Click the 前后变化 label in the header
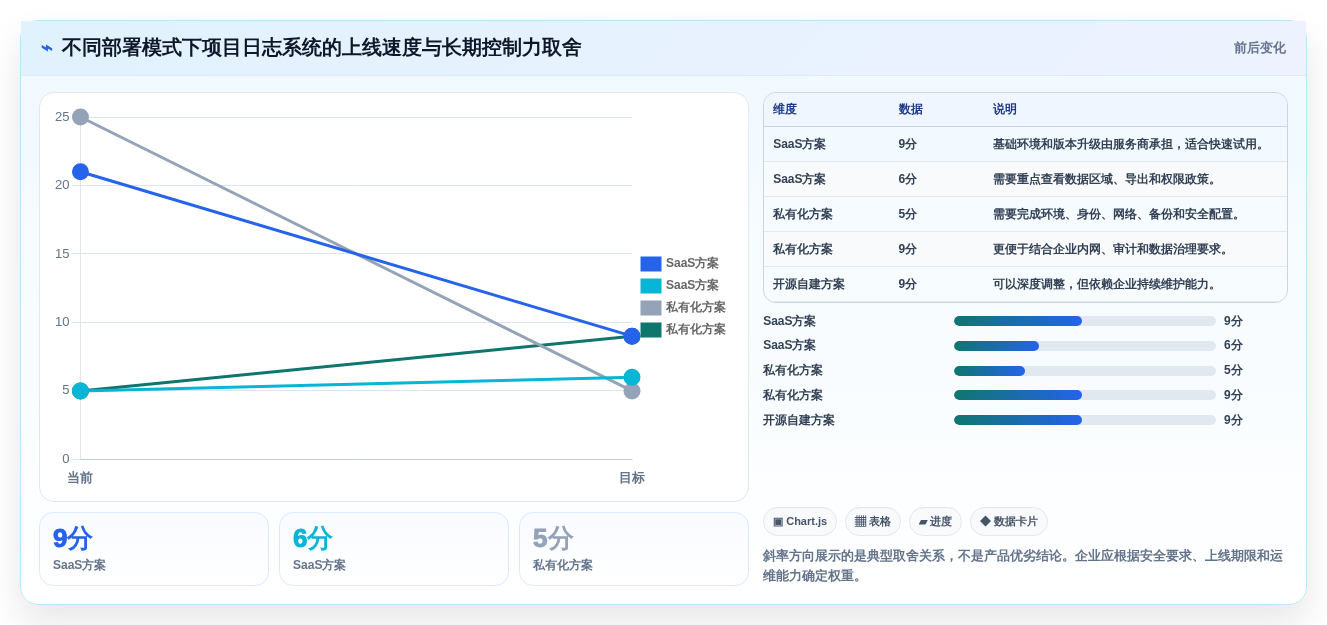The height and width of the screenshot is (625, 1327). coord(1259,48)
